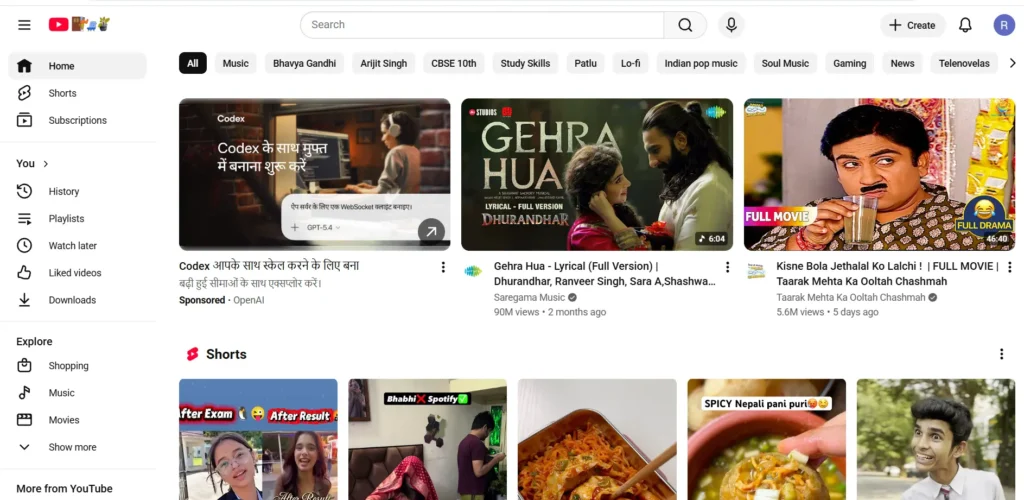Open the After Exam After Result short
This screenshot has height=500, width=1024.
pyautogui.click(x=258, y=439)
